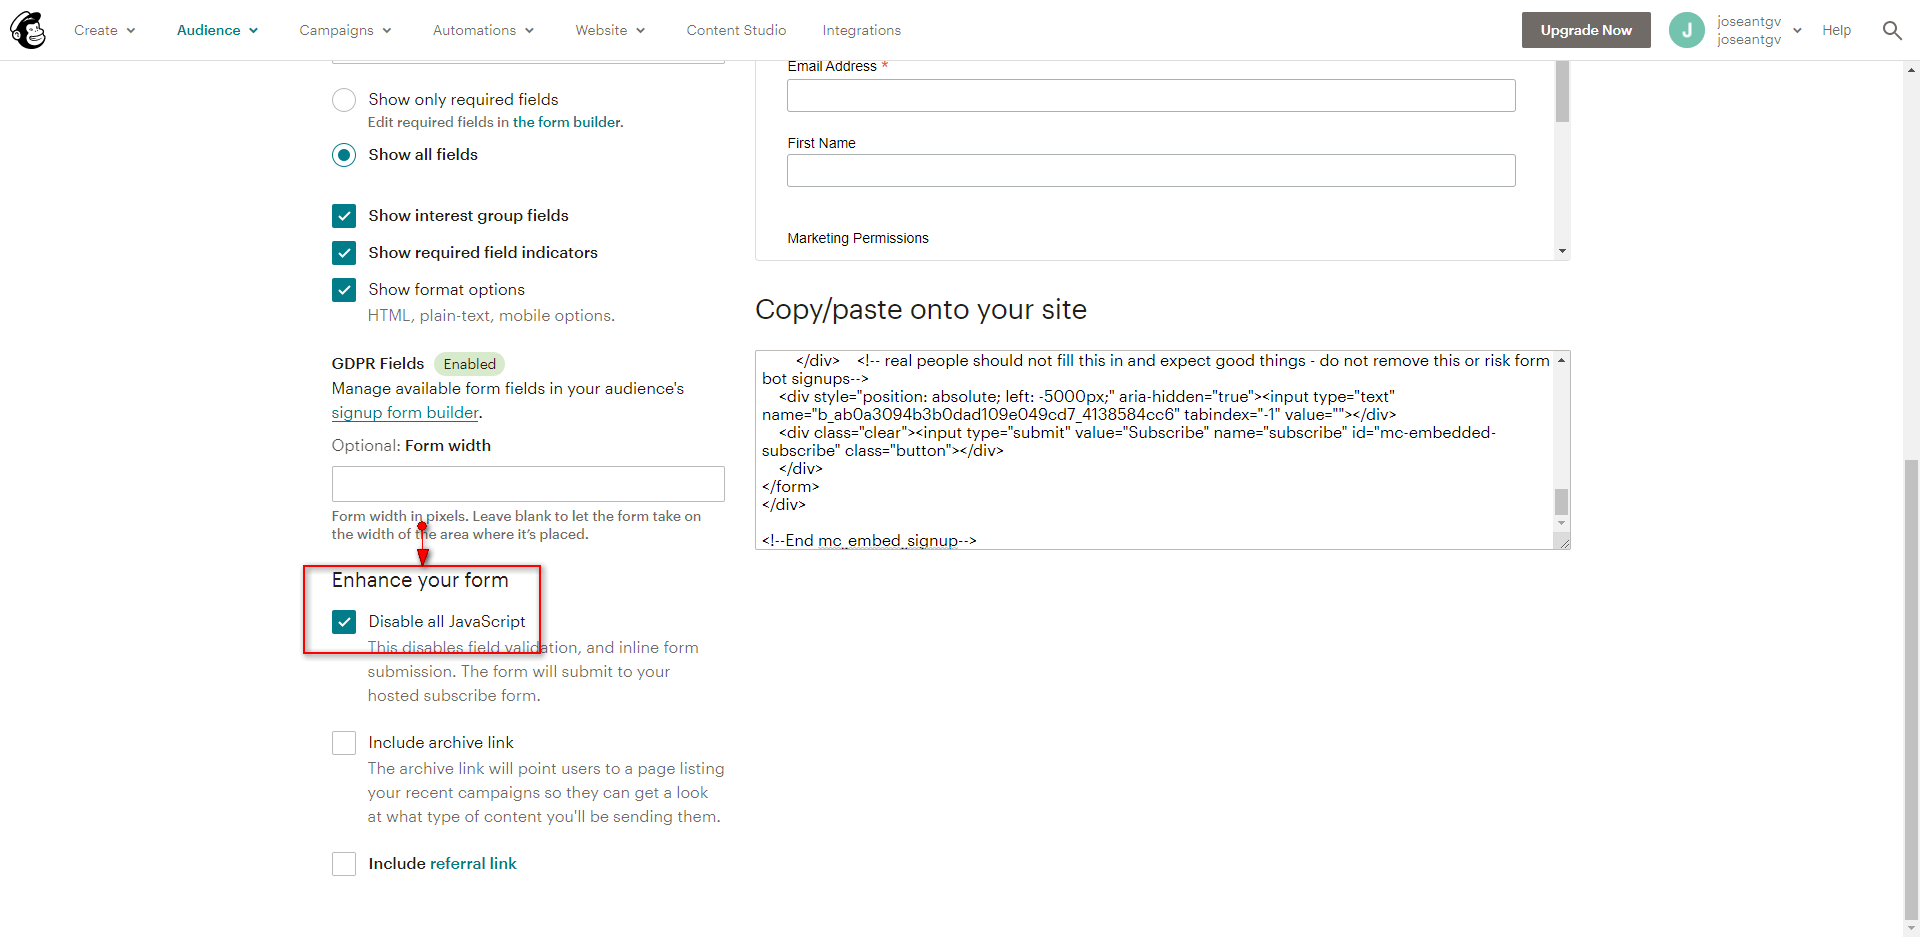Select Show only required fields radio
Screen dimensions: 1920x937
pos(344,100)
